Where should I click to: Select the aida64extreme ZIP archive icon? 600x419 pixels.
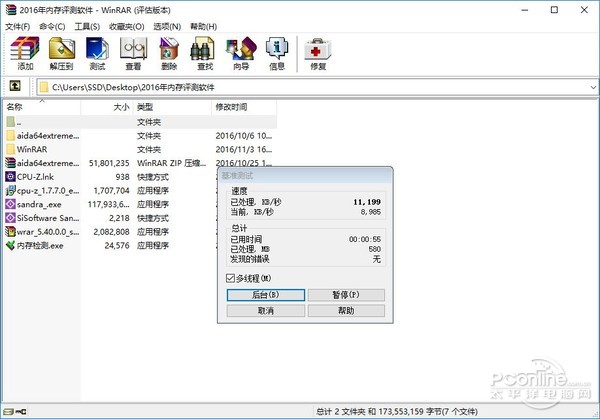click(x=11, y=163)
